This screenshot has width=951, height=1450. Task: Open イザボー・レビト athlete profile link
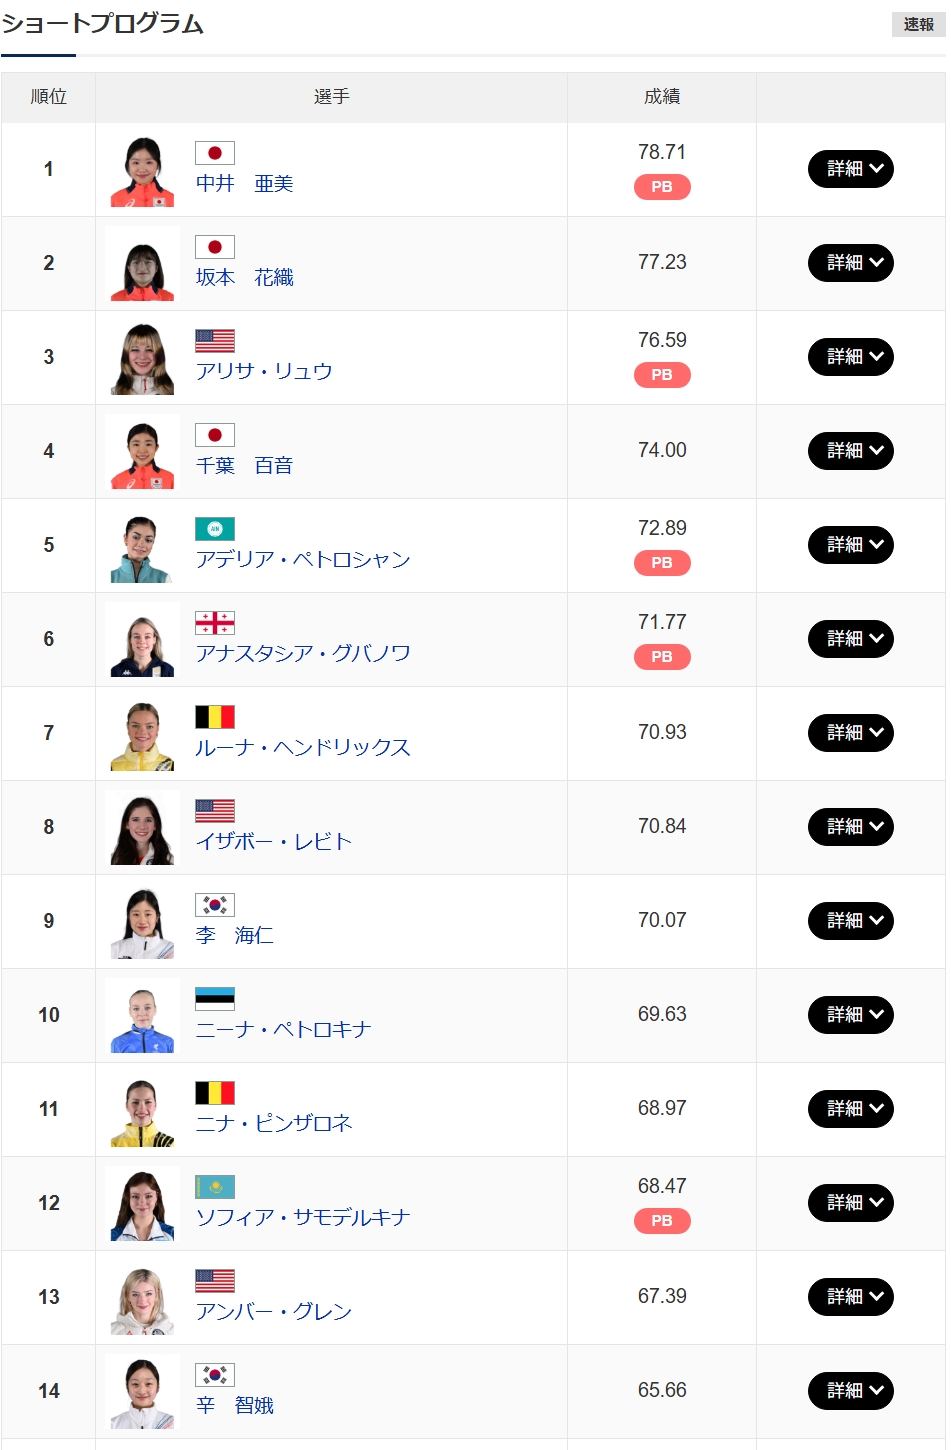tap(273, 842)
